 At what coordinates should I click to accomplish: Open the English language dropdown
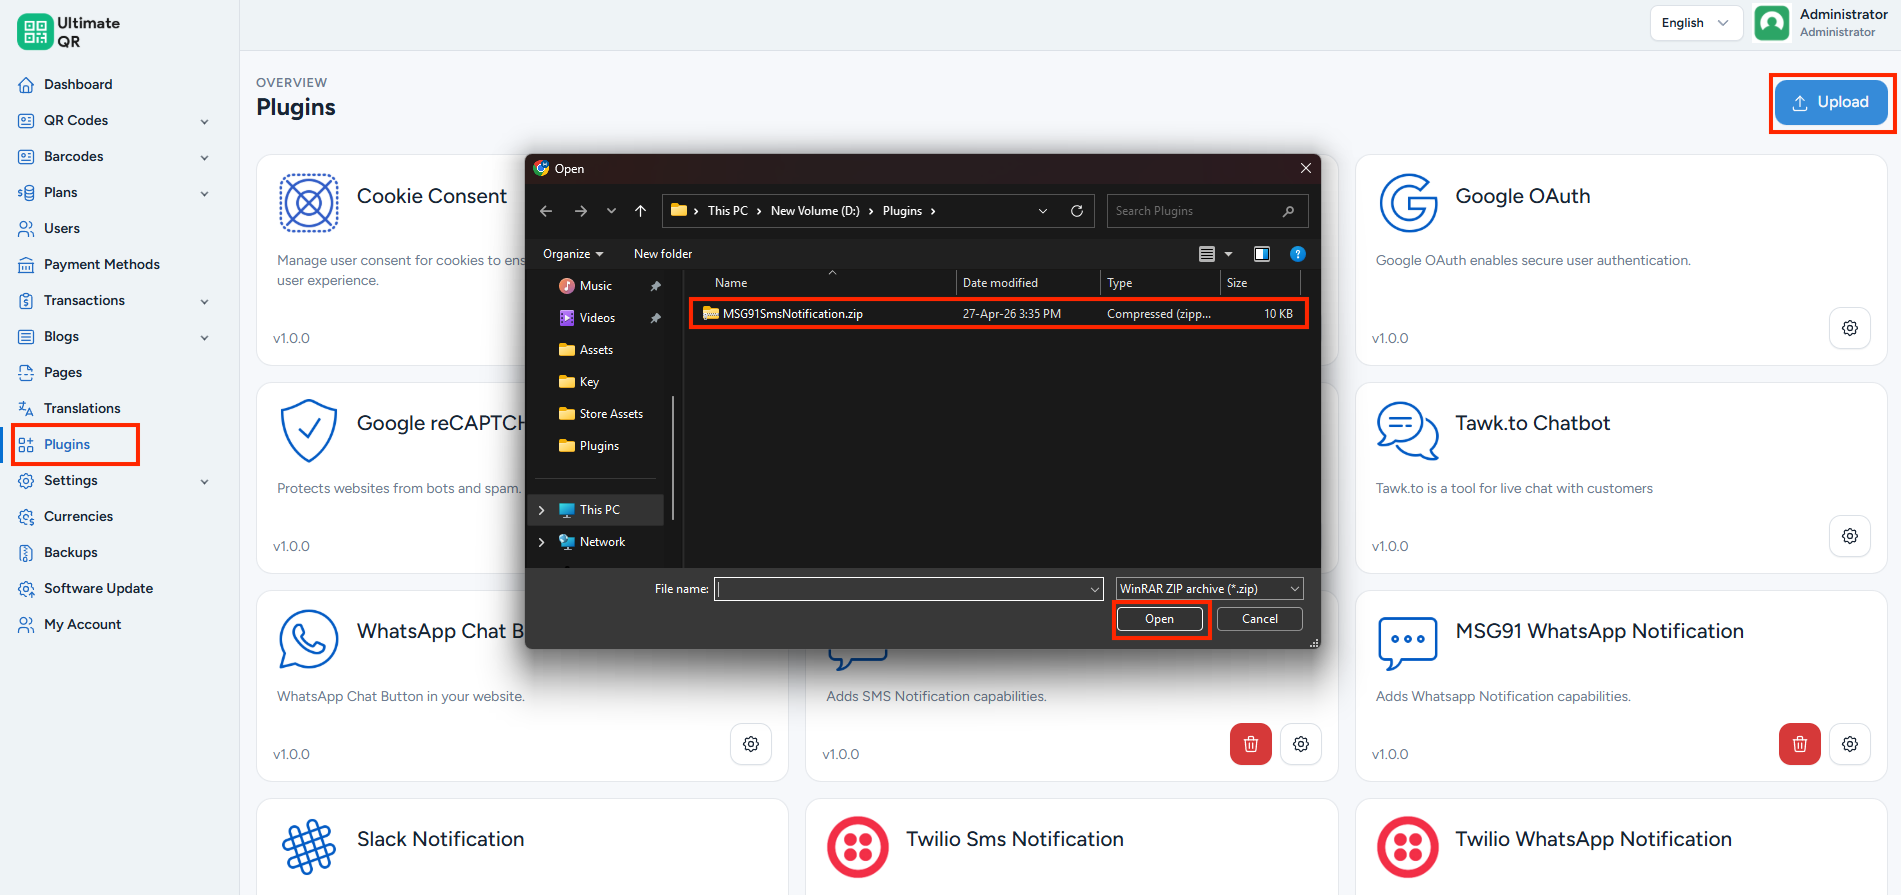pyautogui.click(x=1696, y=23)
